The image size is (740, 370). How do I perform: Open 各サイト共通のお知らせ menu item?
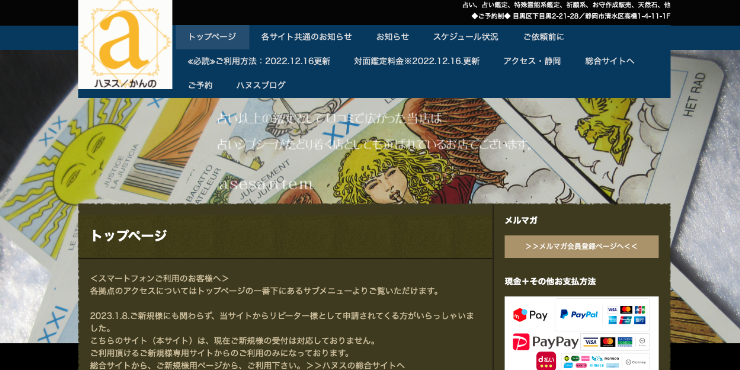coord(306,37)
